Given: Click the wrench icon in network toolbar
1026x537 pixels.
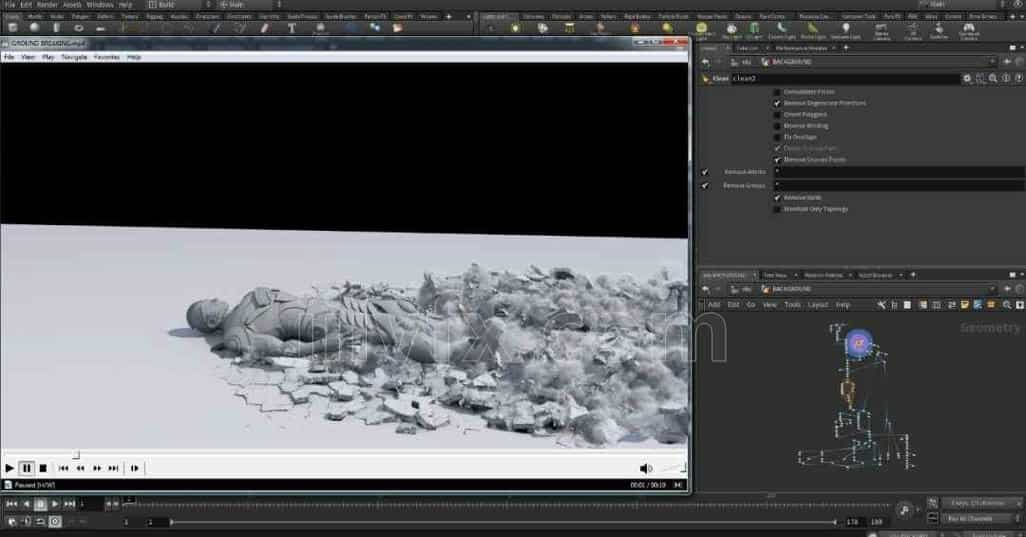Looking at the screenshot, I should tap(881, 305).
